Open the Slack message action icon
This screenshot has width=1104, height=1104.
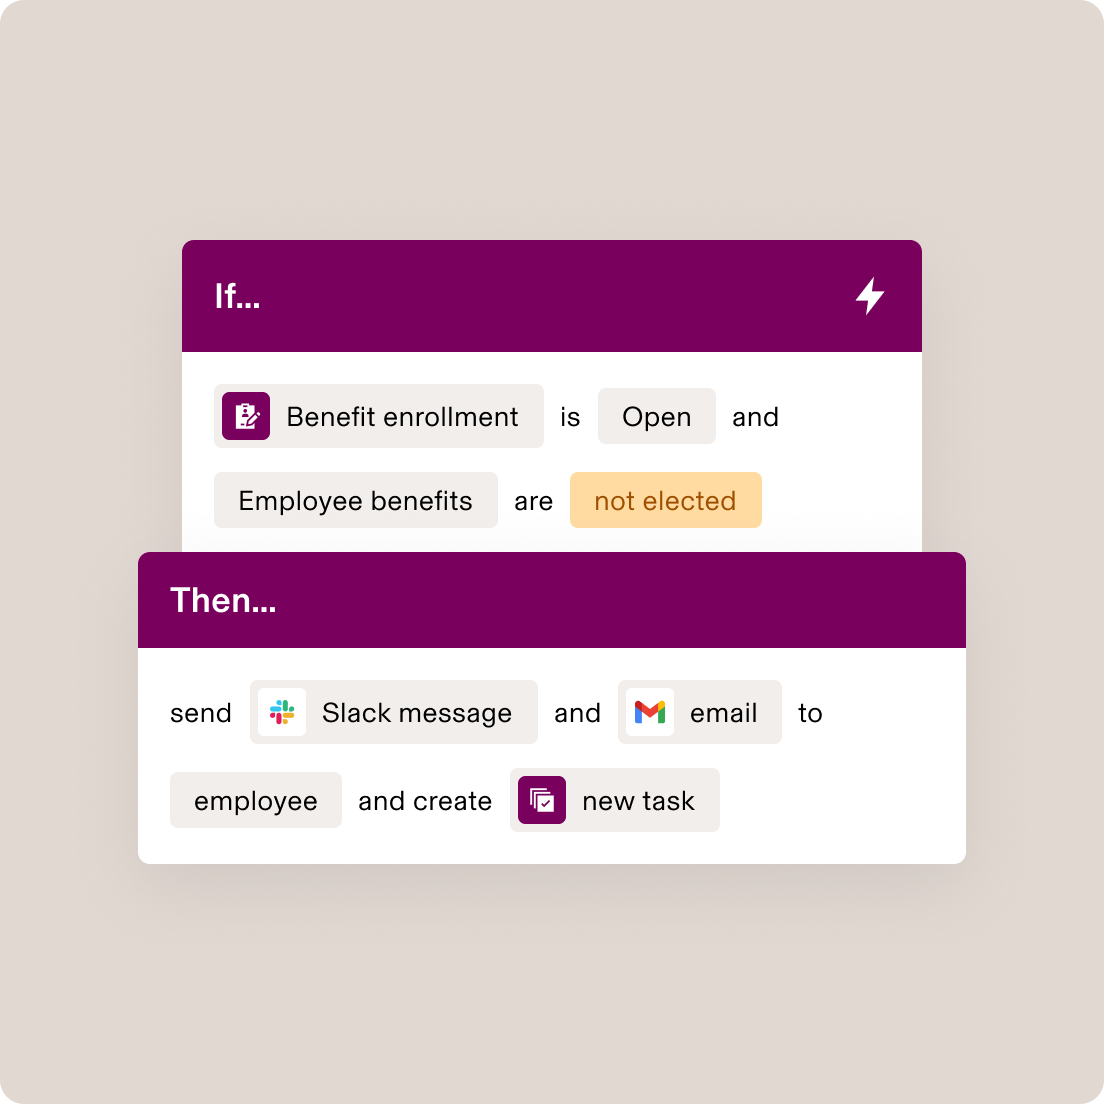pos(281,712)
